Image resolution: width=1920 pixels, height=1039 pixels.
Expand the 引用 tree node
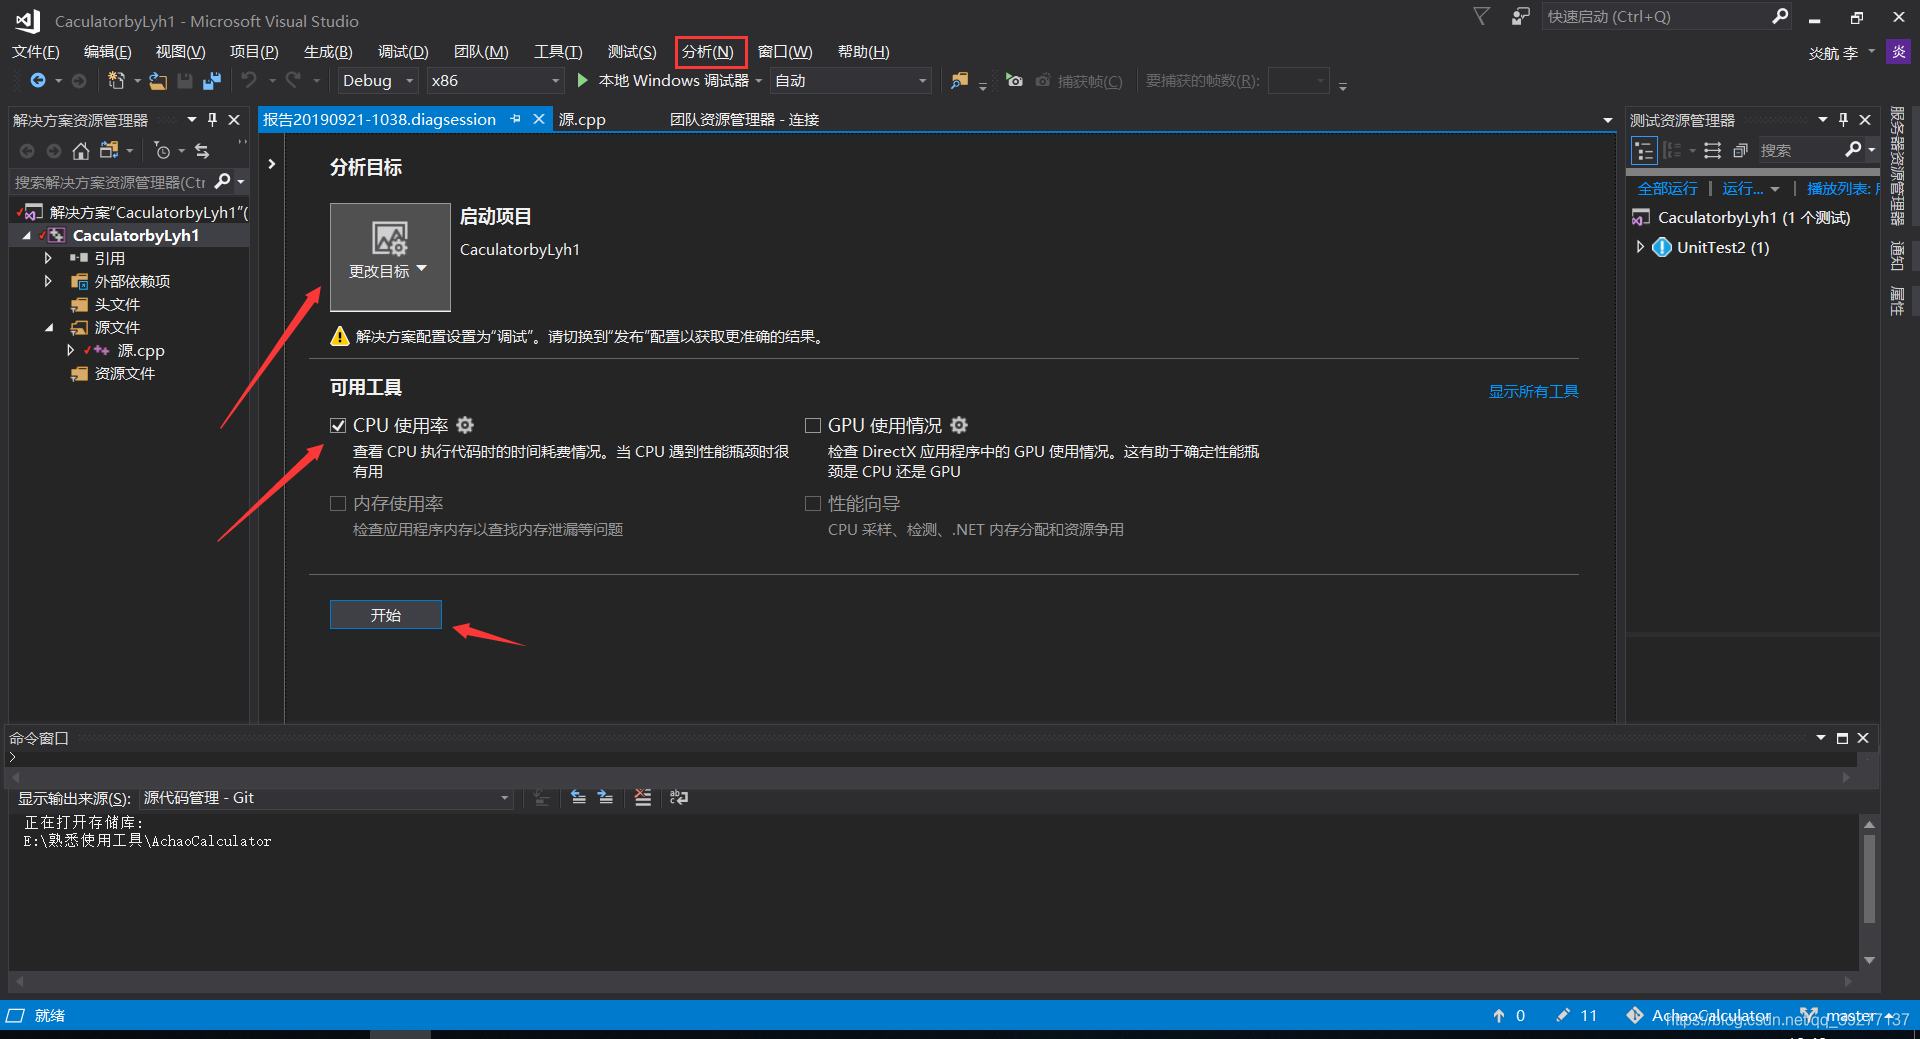48,258
